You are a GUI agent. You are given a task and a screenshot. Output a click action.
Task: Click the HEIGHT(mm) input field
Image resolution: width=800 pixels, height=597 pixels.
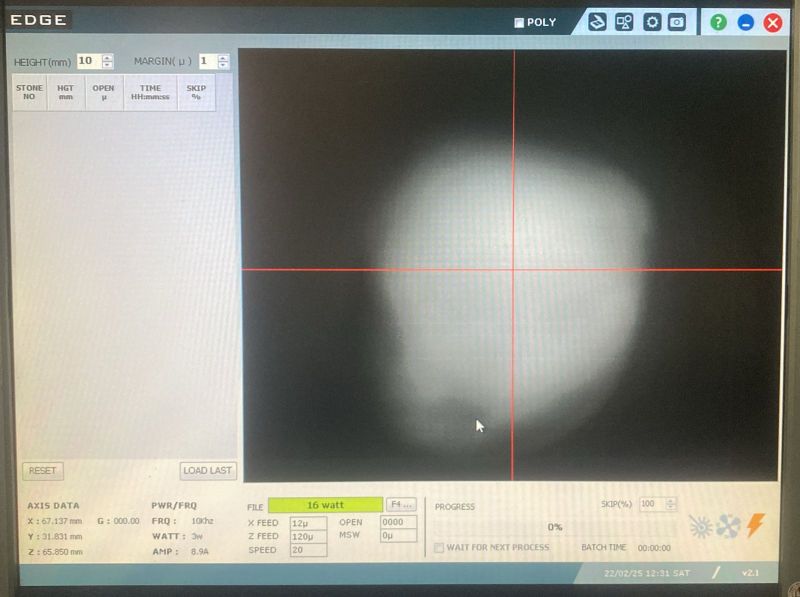click(x=90, y=61)
